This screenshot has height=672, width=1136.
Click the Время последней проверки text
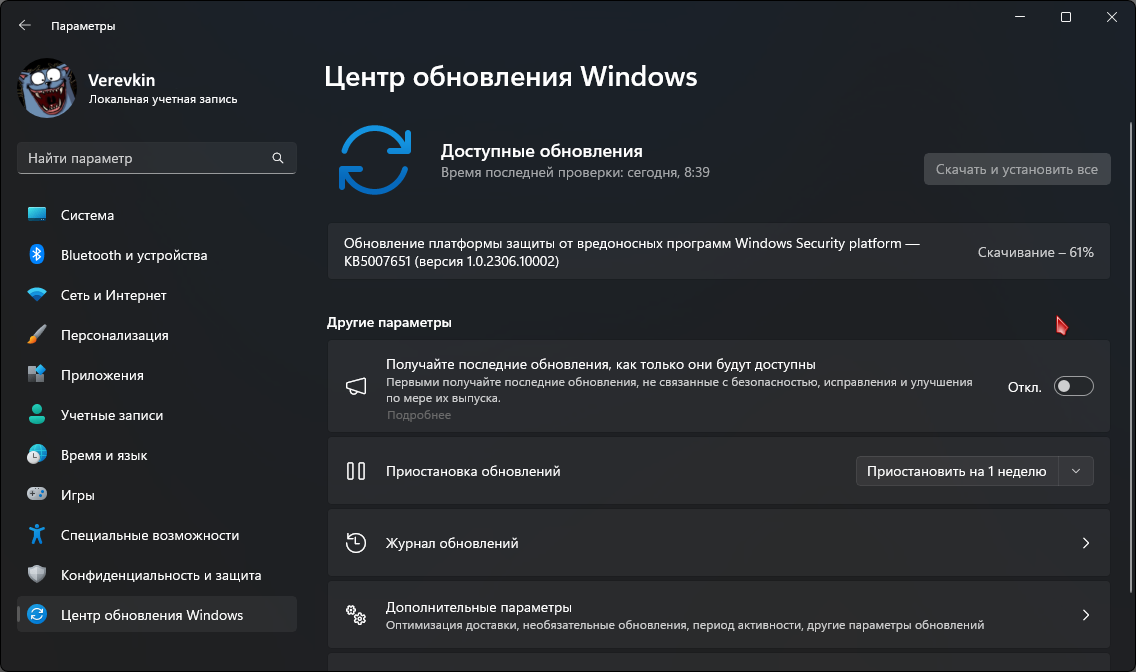(575, 172)
